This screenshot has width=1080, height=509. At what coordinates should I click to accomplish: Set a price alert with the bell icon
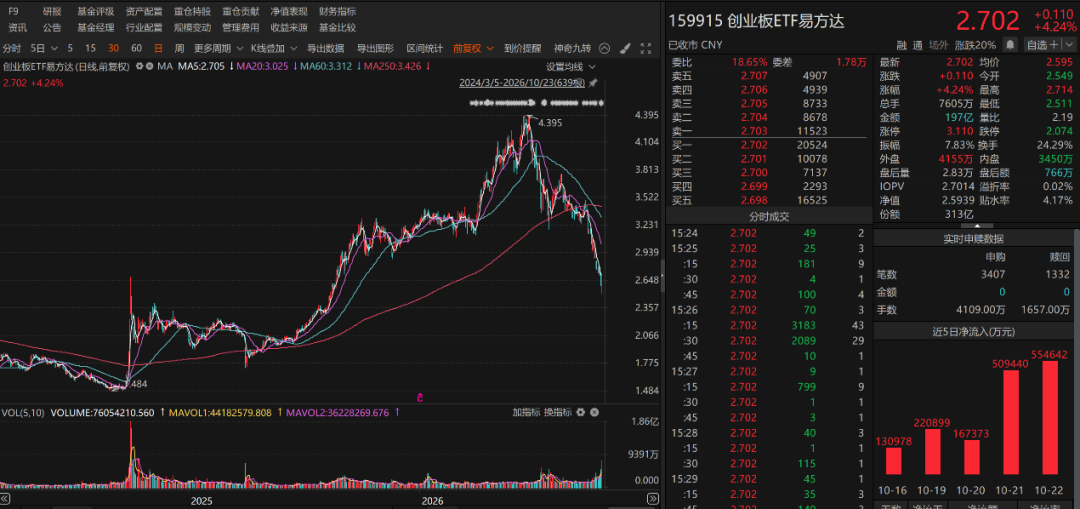click(x=1010, y=44)
